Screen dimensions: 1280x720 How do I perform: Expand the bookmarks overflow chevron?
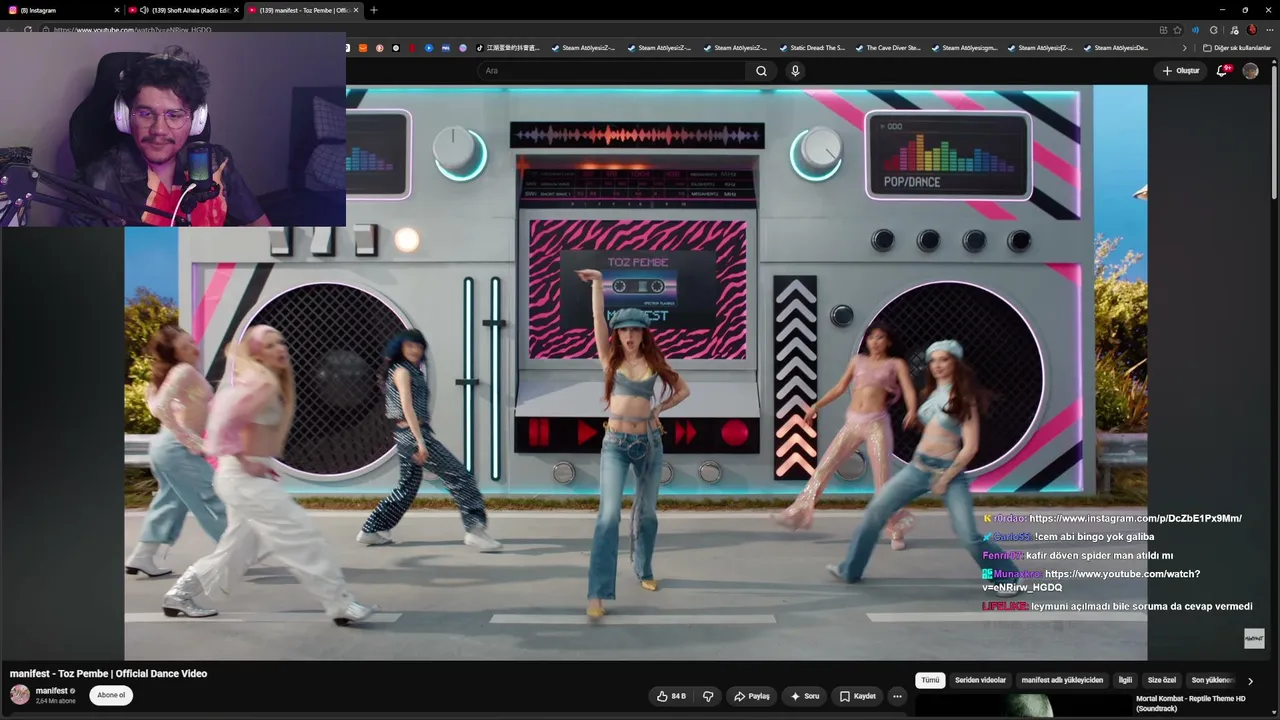point(1185,48)
